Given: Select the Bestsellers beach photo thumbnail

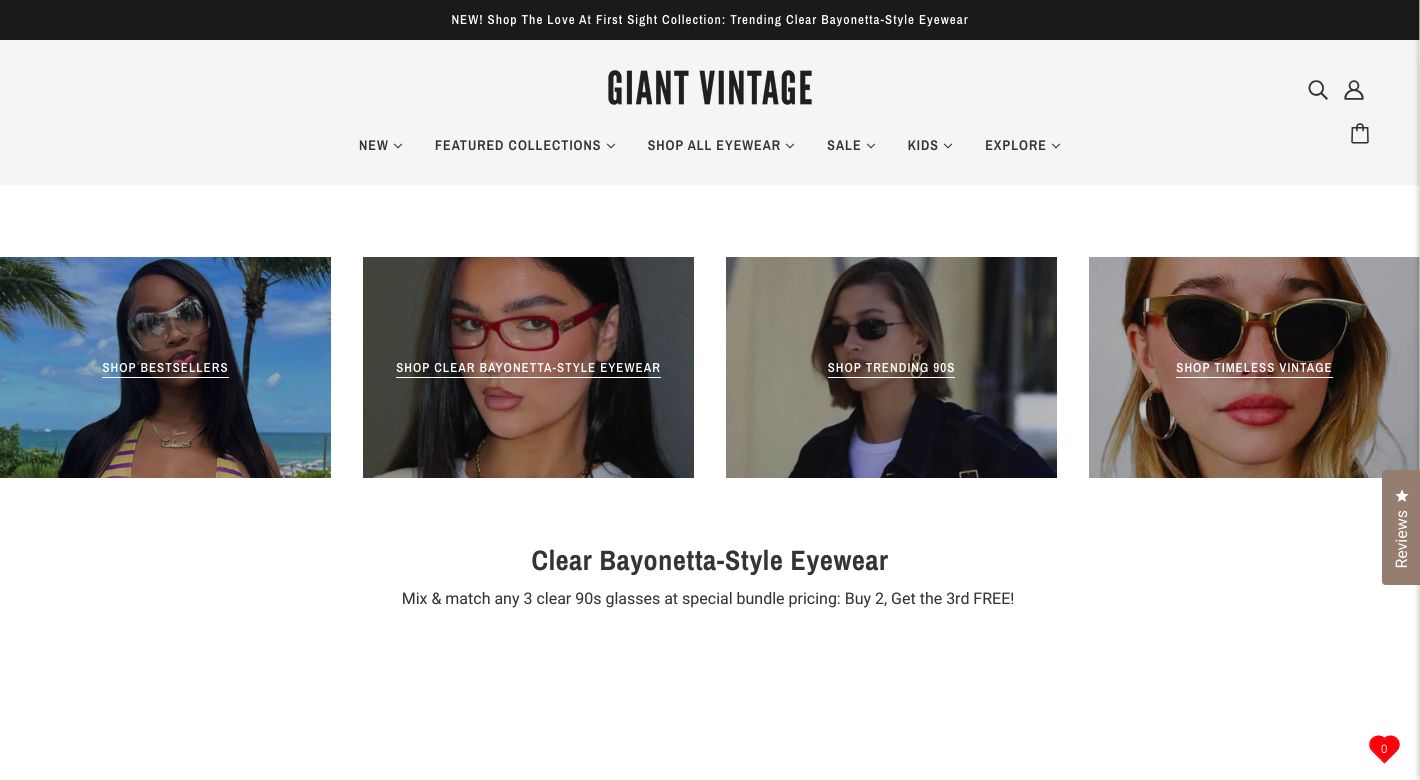Looking at the screenshot, I should tap(165, 367).
